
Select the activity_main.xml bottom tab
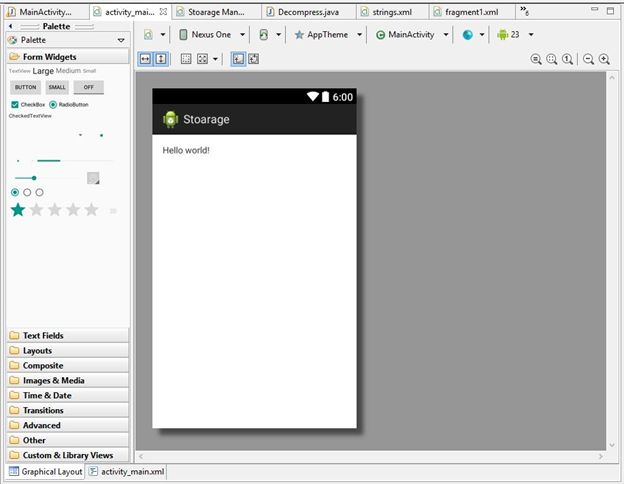coord(127,472)
